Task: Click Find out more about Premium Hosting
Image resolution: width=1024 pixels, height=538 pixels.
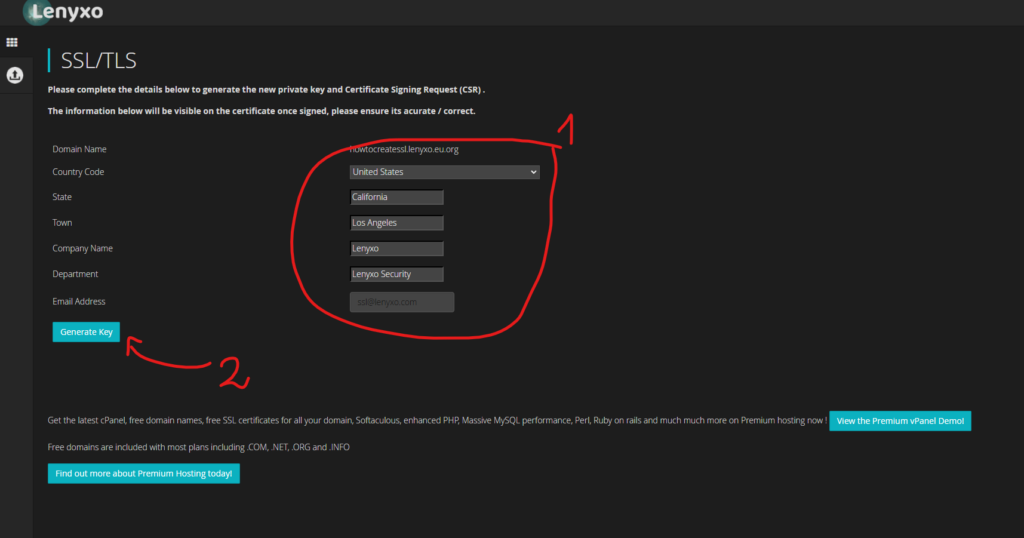Action: [144, 473]
